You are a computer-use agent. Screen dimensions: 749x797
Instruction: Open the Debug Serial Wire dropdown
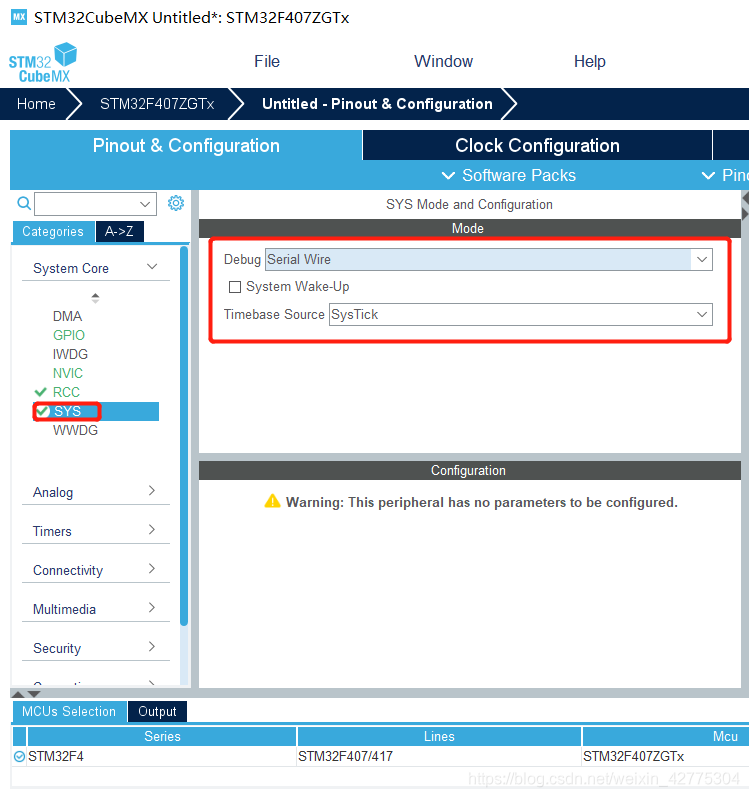pos(702,260)
